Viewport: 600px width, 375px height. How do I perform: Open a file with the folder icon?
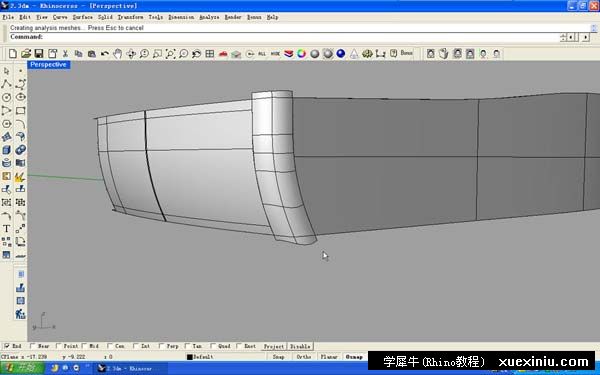pyautogui.click(x=26, y=54)
